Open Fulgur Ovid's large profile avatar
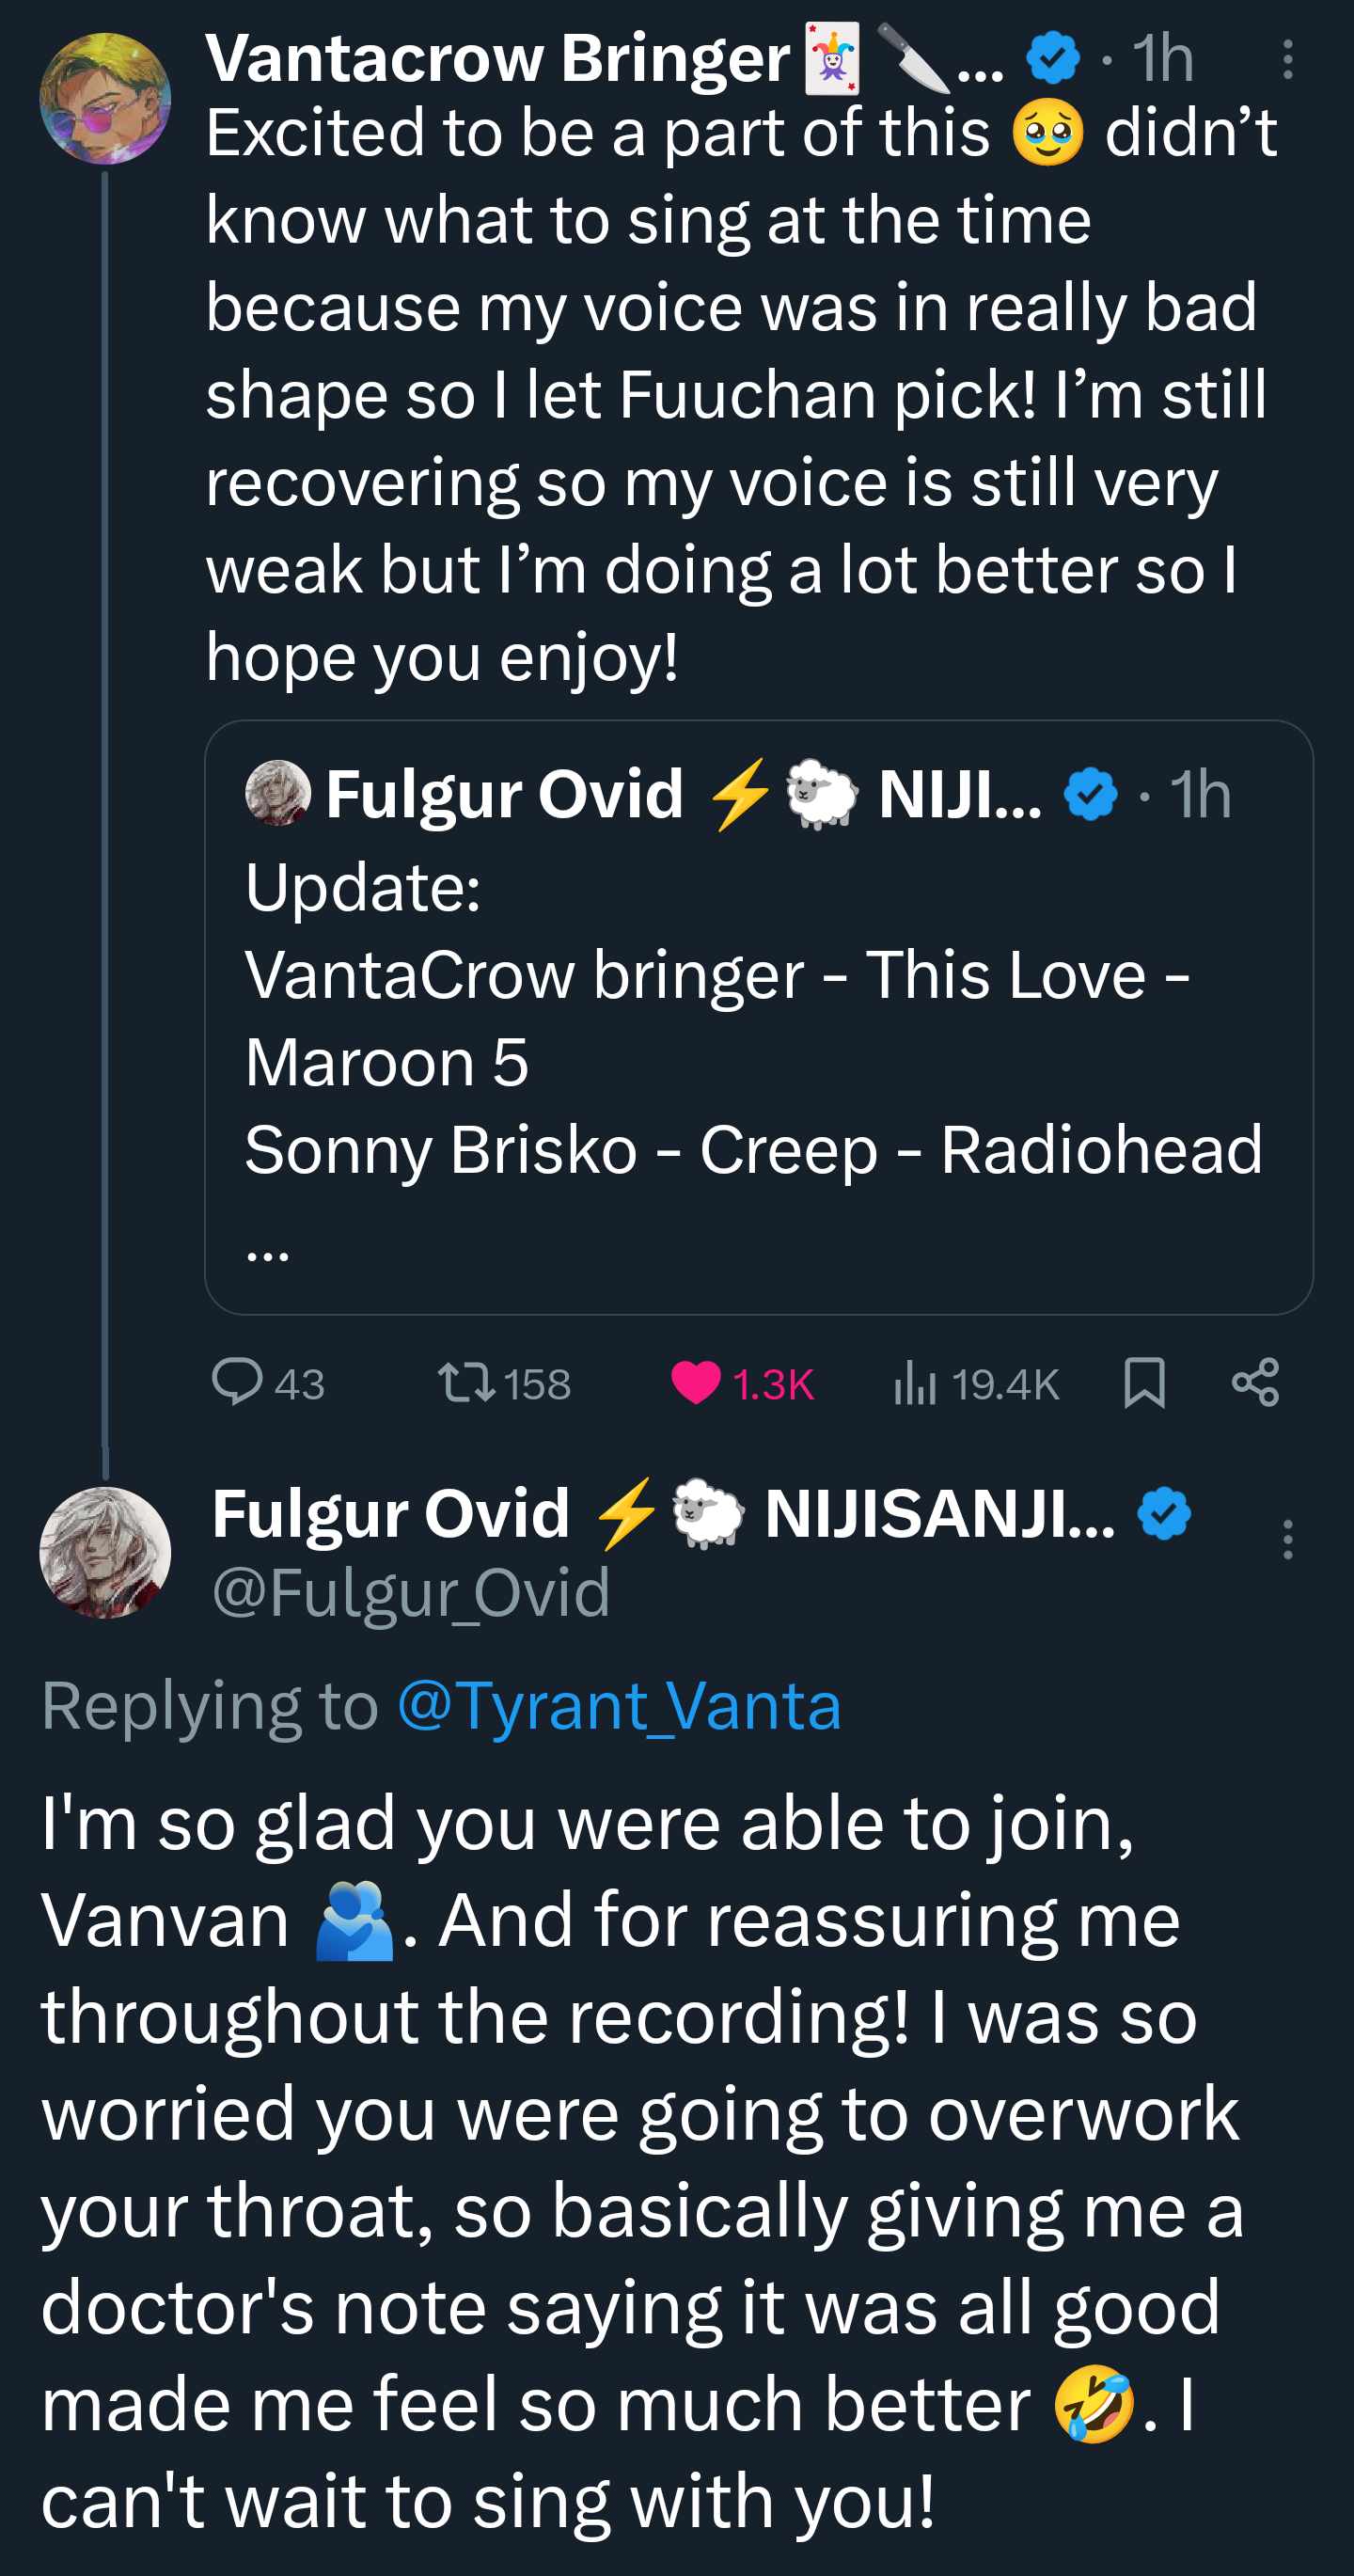 click(x=105, y=1552)
